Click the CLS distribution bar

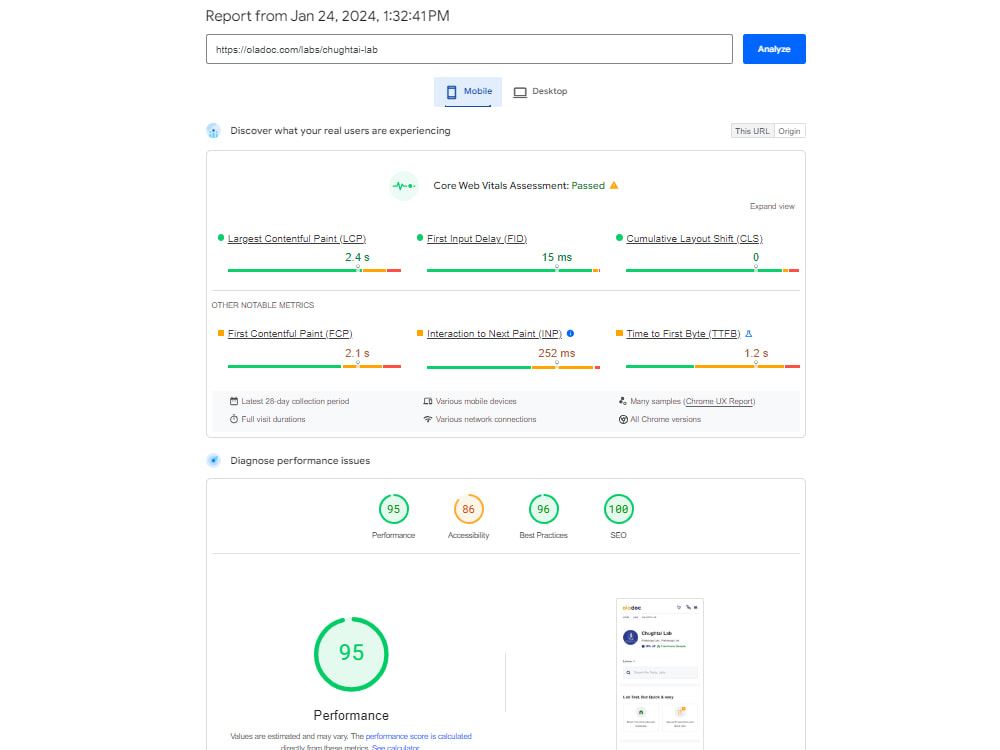coord(712,270)
